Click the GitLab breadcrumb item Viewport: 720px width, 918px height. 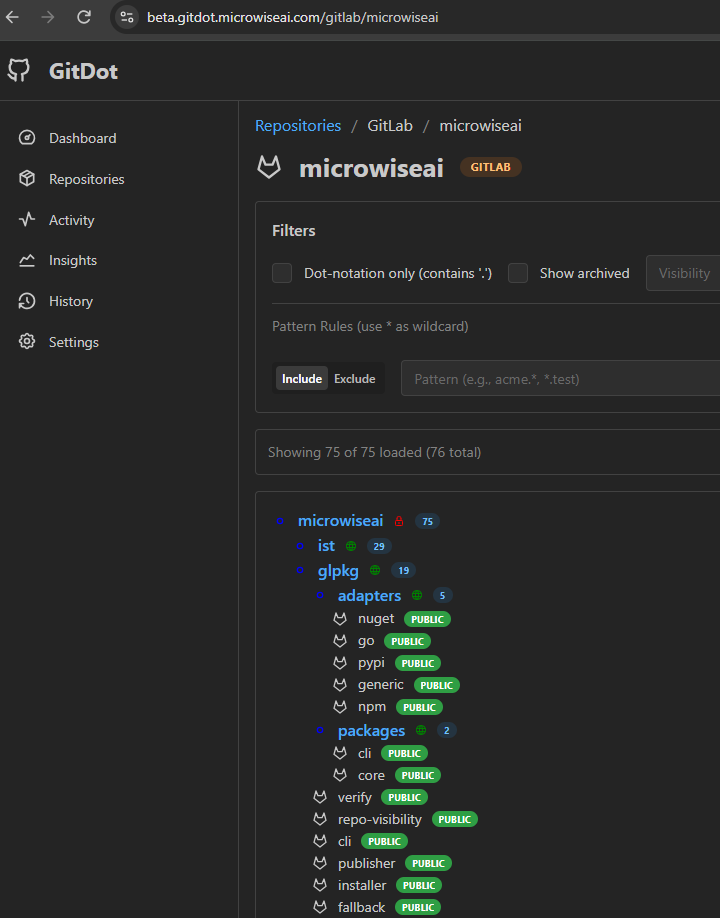coord(390,125)
